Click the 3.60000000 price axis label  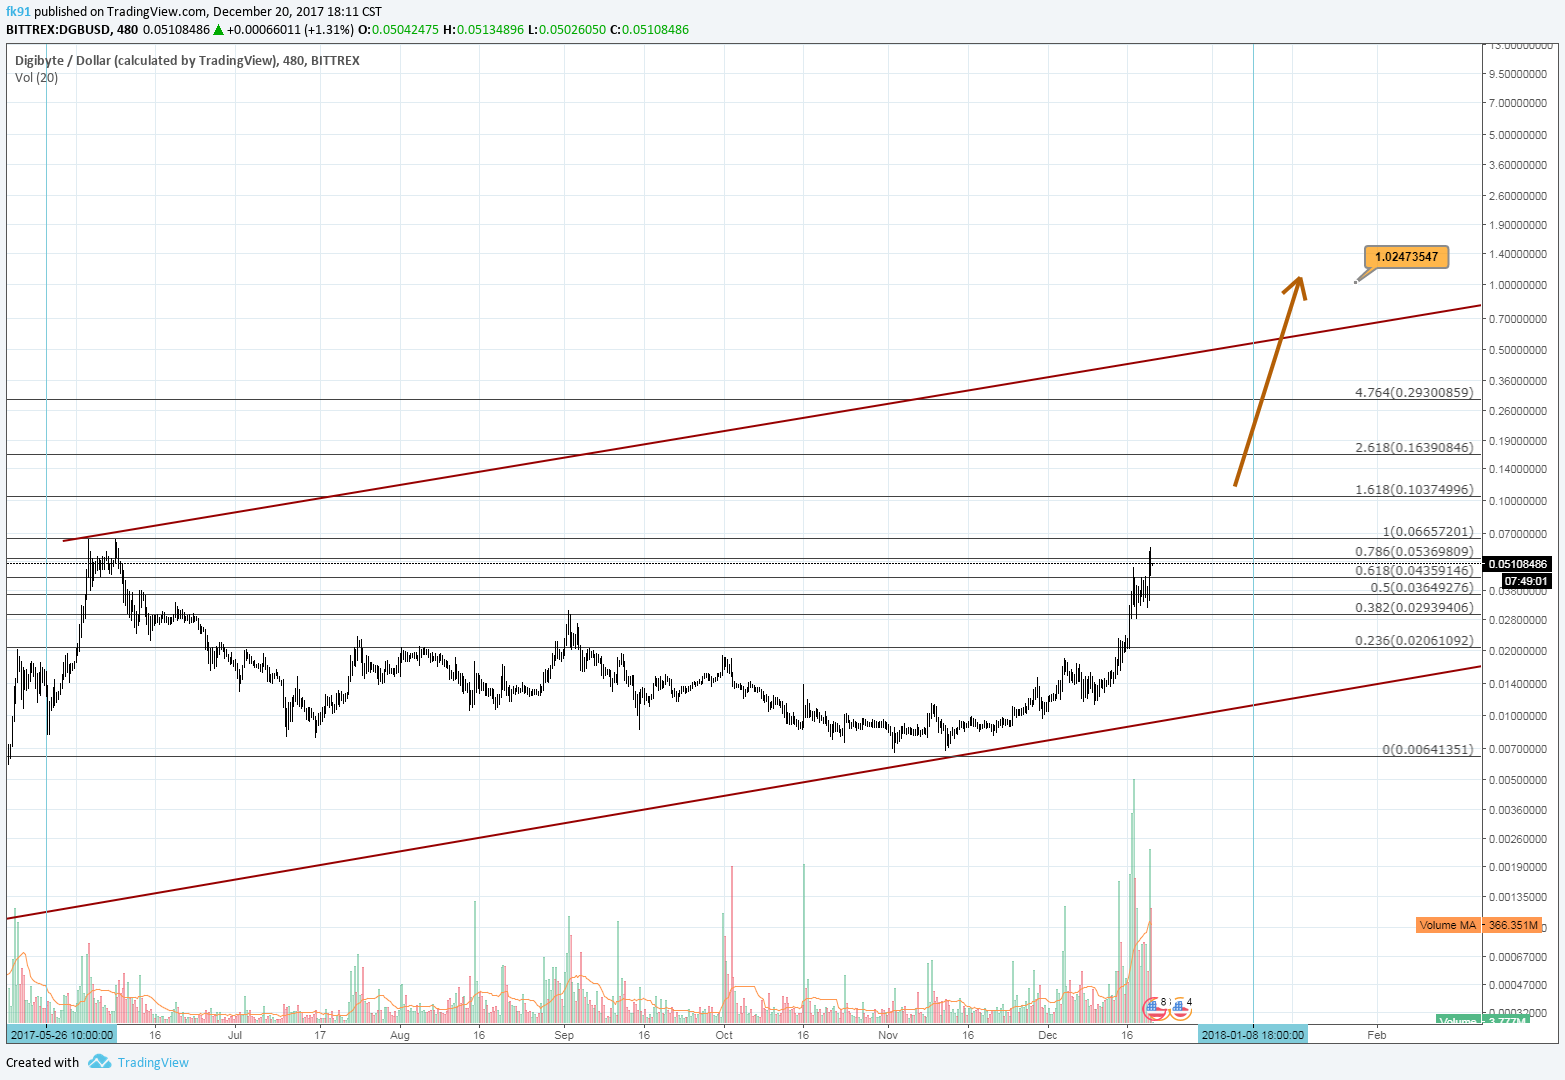point(1518,165)
